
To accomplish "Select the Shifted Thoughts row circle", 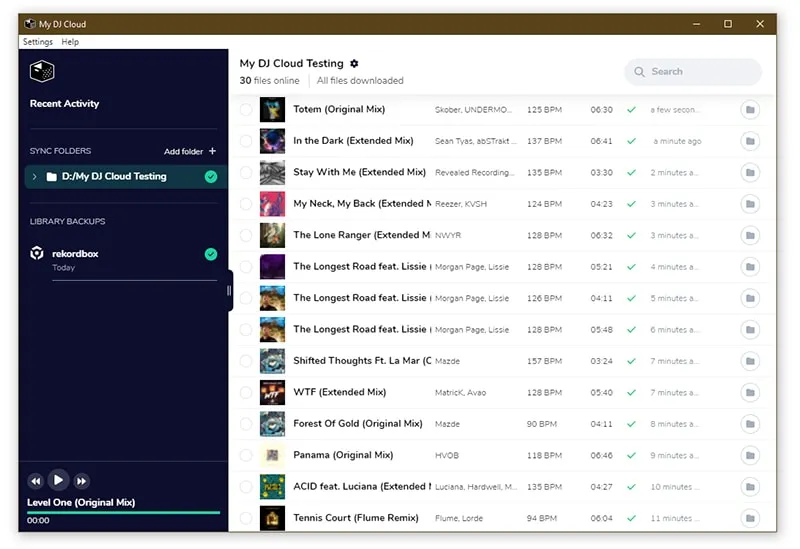I will [246, 361].
